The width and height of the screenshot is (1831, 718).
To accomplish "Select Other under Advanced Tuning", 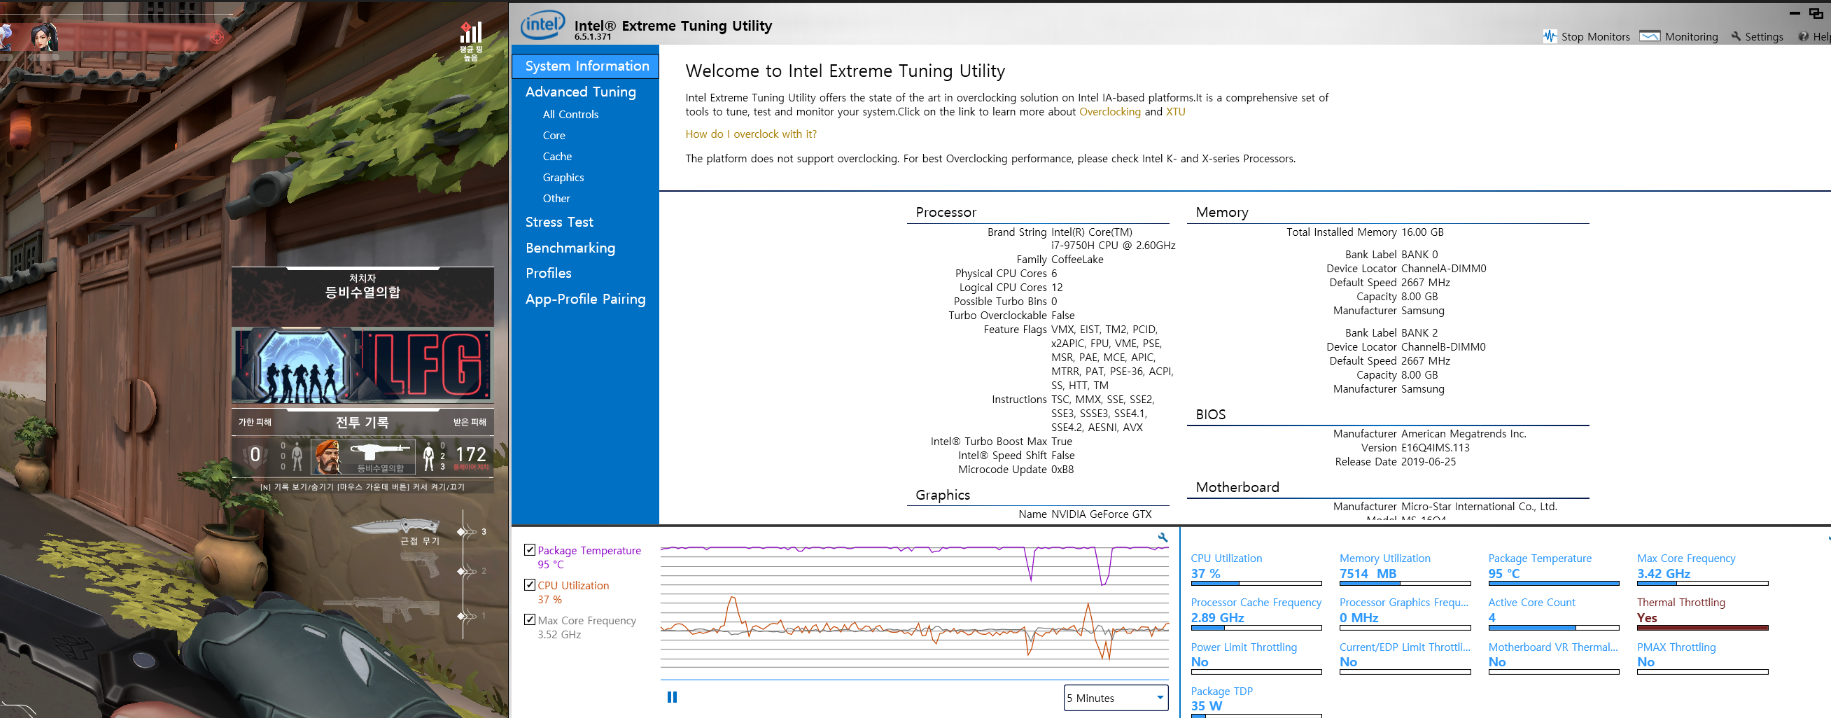I will coord(556,199).
